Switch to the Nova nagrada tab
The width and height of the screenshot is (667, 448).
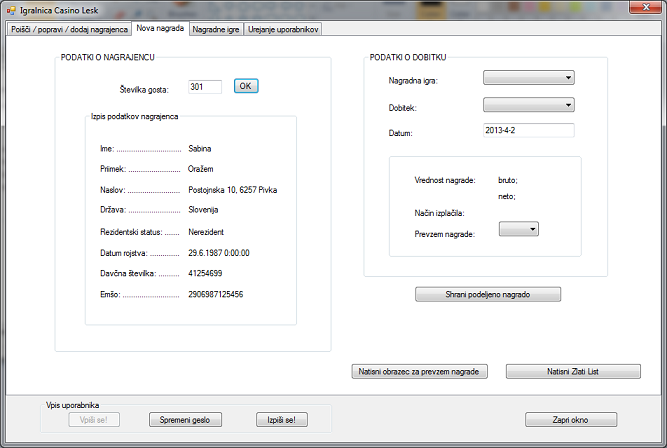[161, 29]
